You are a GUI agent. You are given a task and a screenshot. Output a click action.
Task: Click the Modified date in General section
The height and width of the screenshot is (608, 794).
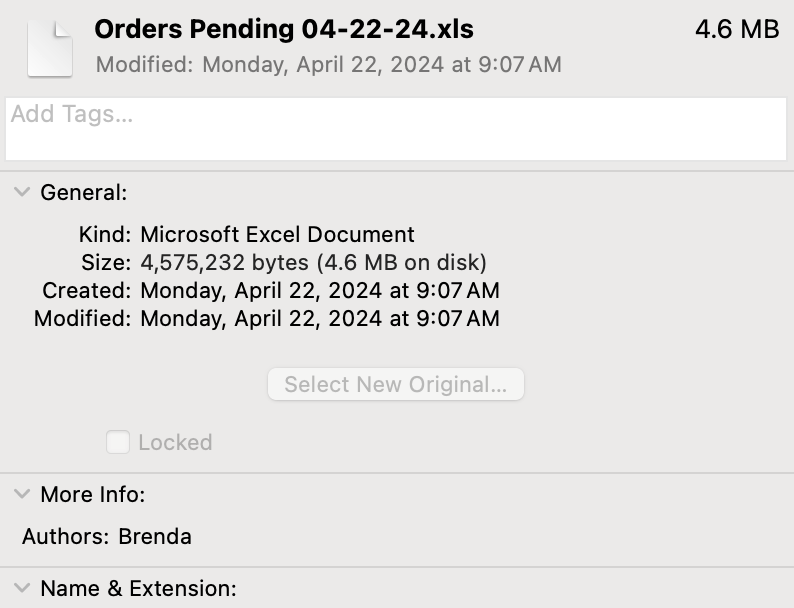point(320,319)
